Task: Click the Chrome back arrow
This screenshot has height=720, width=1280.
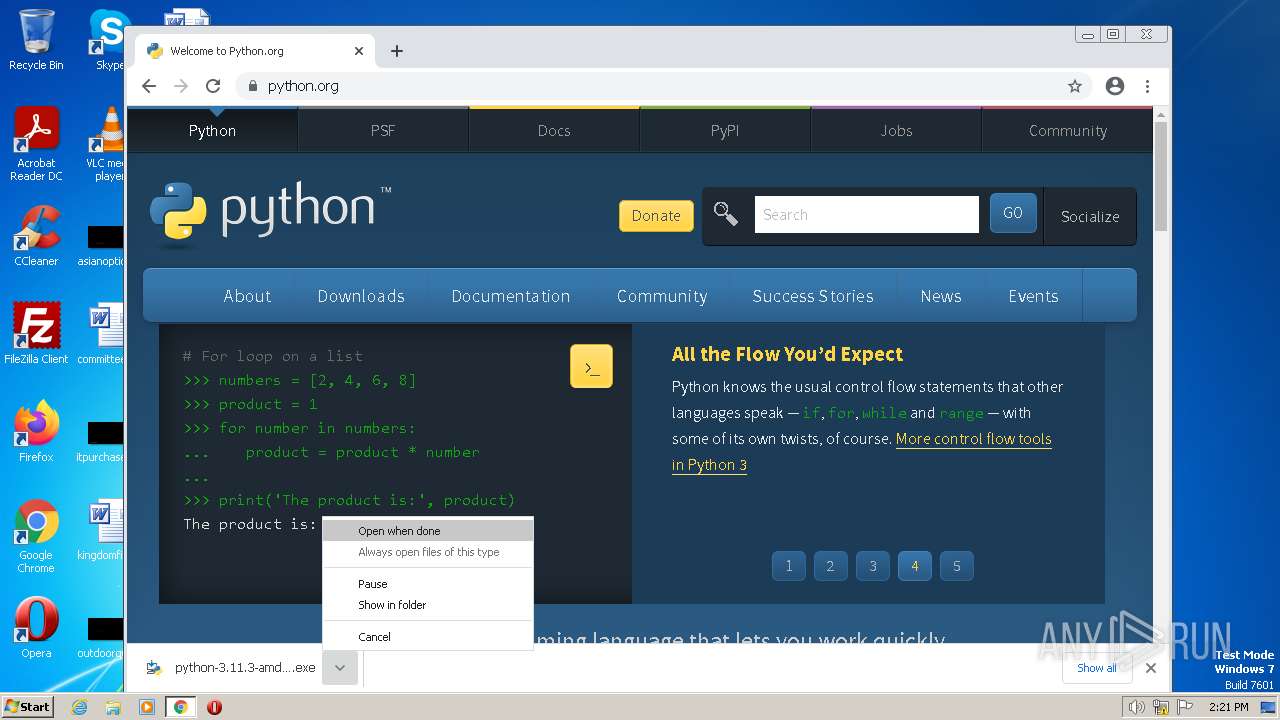Action: pyautogui.click(x=149, y=86)
